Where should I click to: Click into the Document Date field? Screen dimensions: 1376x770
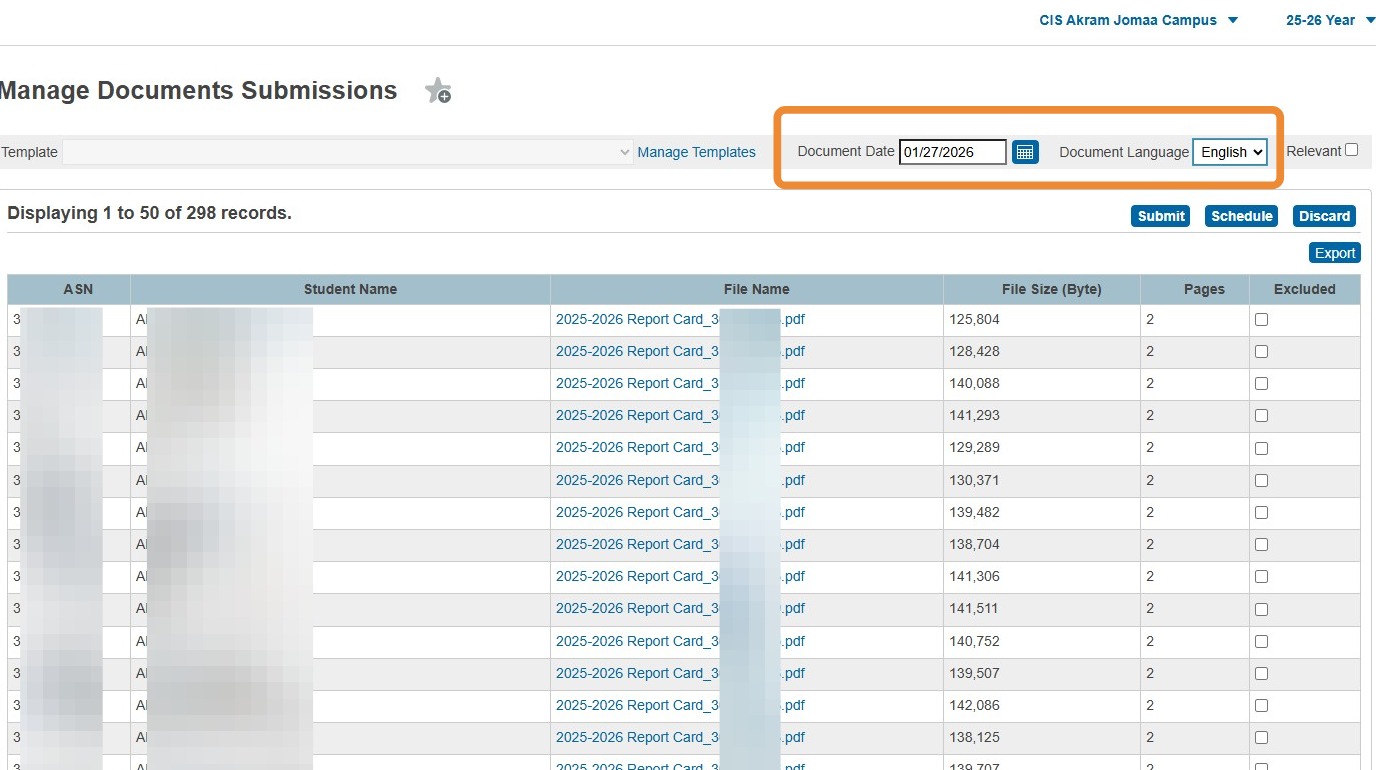coord(952,152)
